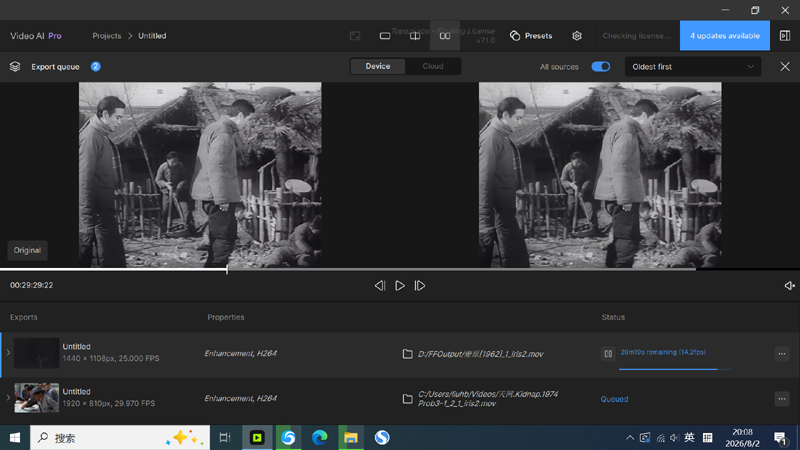Viewport: 800px width, 450px height.
Task: Open Microsoft Edge from taskbar
Action: (319, 438)
